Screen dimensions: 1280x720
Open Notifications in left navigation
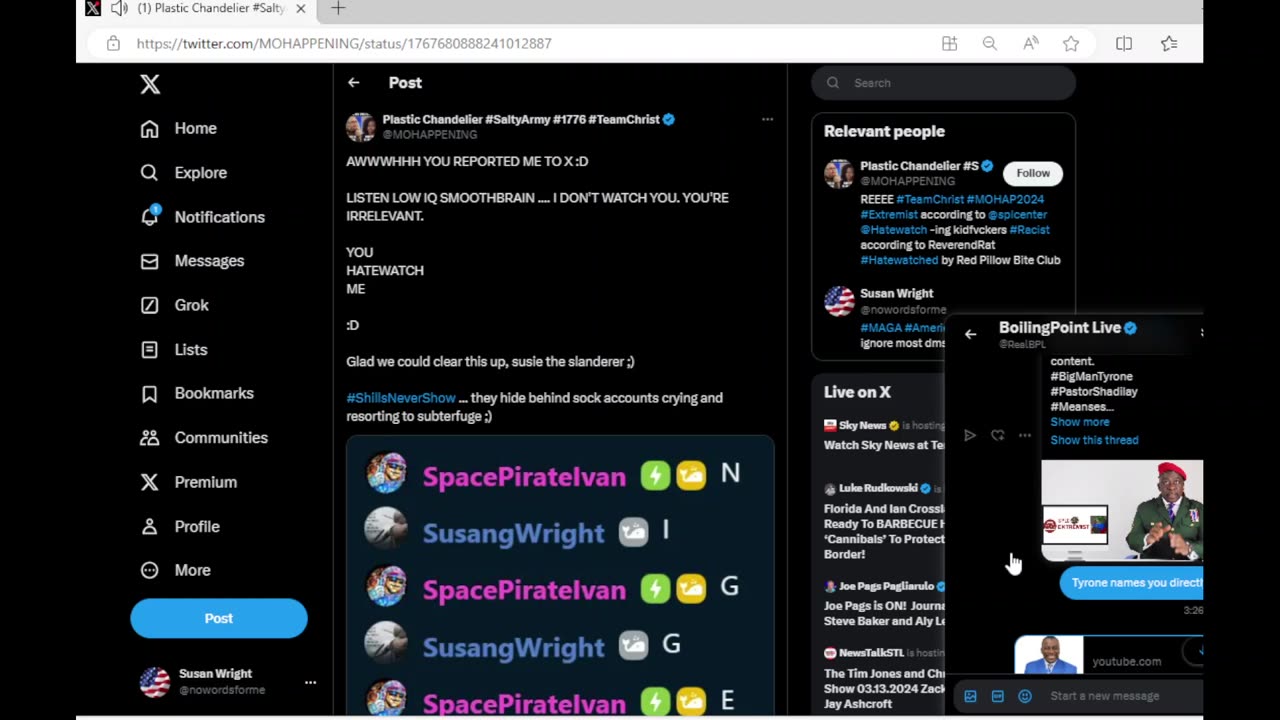[x=202, y=217]
